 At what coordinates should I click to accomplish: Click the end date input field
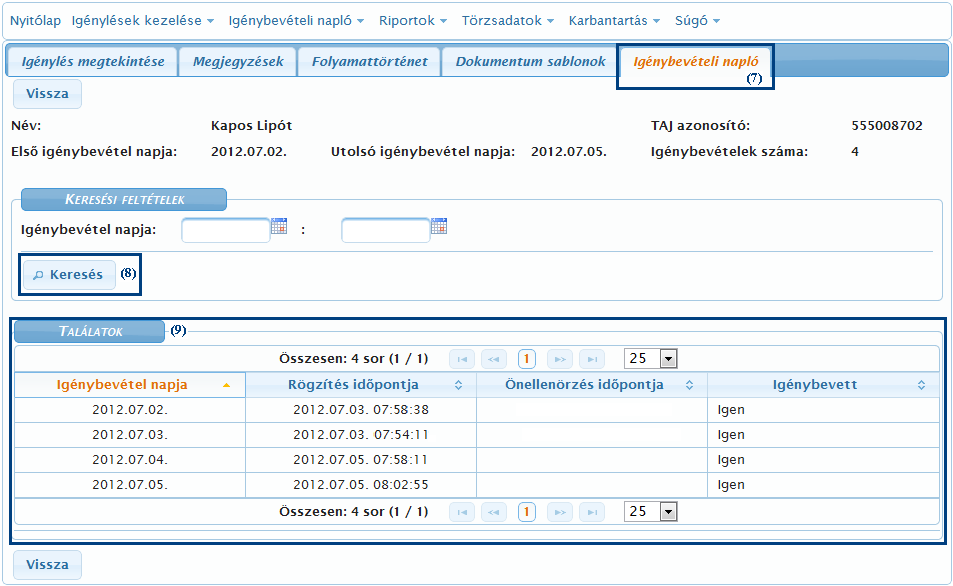(385, 230)
